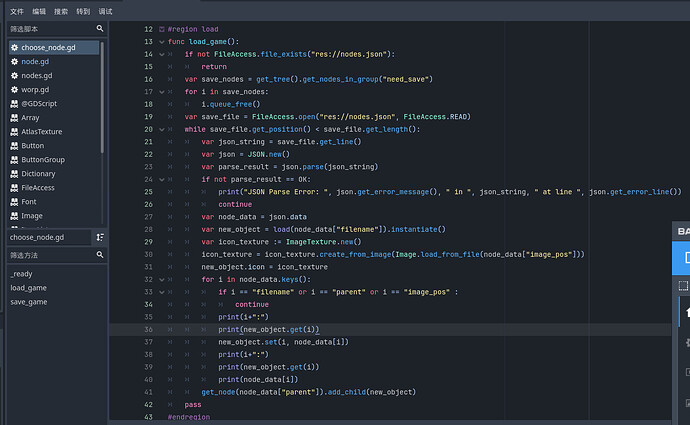Viewport: 690px width, 425px height.
Task: Click help icon beside Array
Action: [15, 118]
